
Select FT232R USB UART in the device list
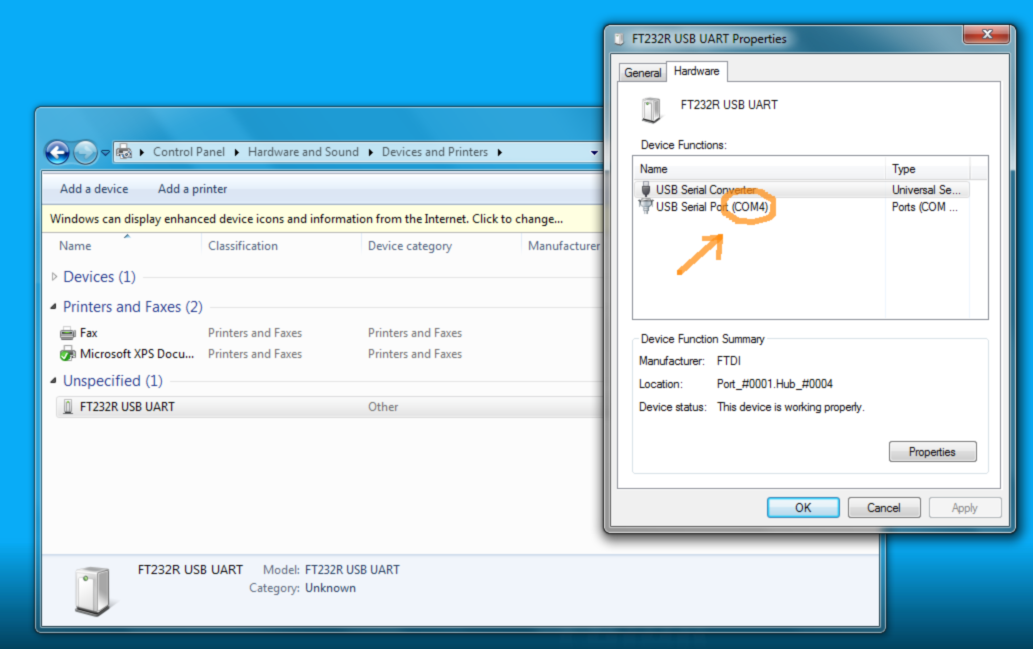coord(127,407)
